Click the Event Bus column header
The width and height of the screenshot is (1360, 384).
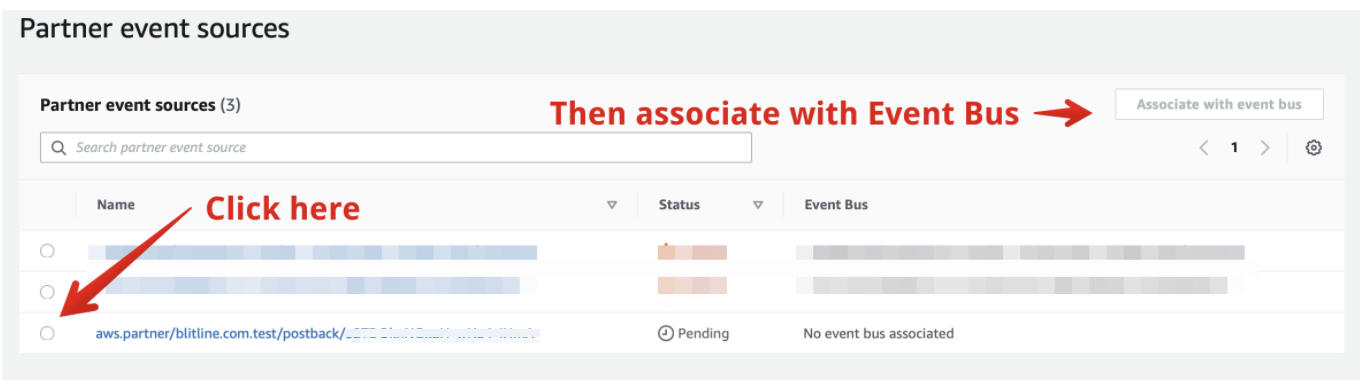(836, 205)
